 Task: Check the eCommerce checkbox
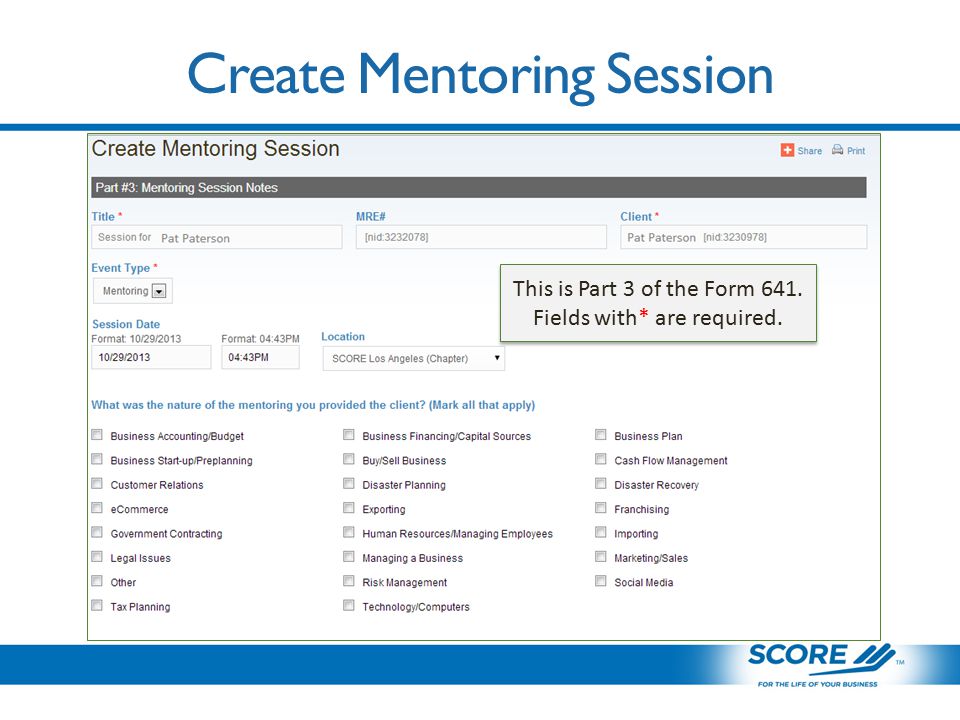tap(97, 508)
